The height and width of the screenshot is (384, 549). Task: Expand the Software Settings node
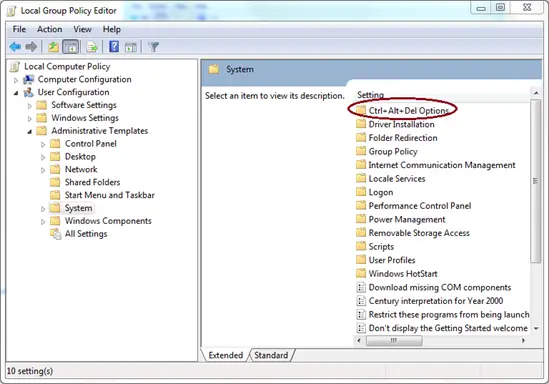point(29,106)
